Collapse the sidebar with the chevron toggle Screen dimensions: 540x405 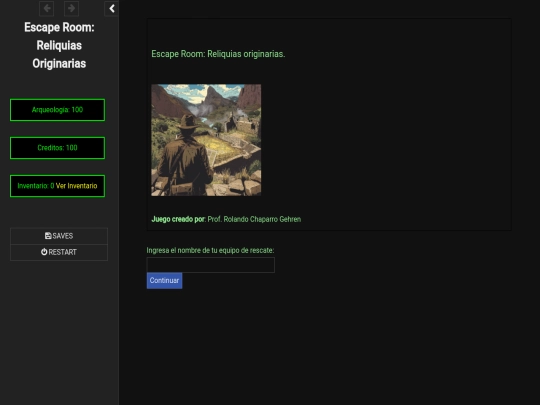click(x=112, y=8)
